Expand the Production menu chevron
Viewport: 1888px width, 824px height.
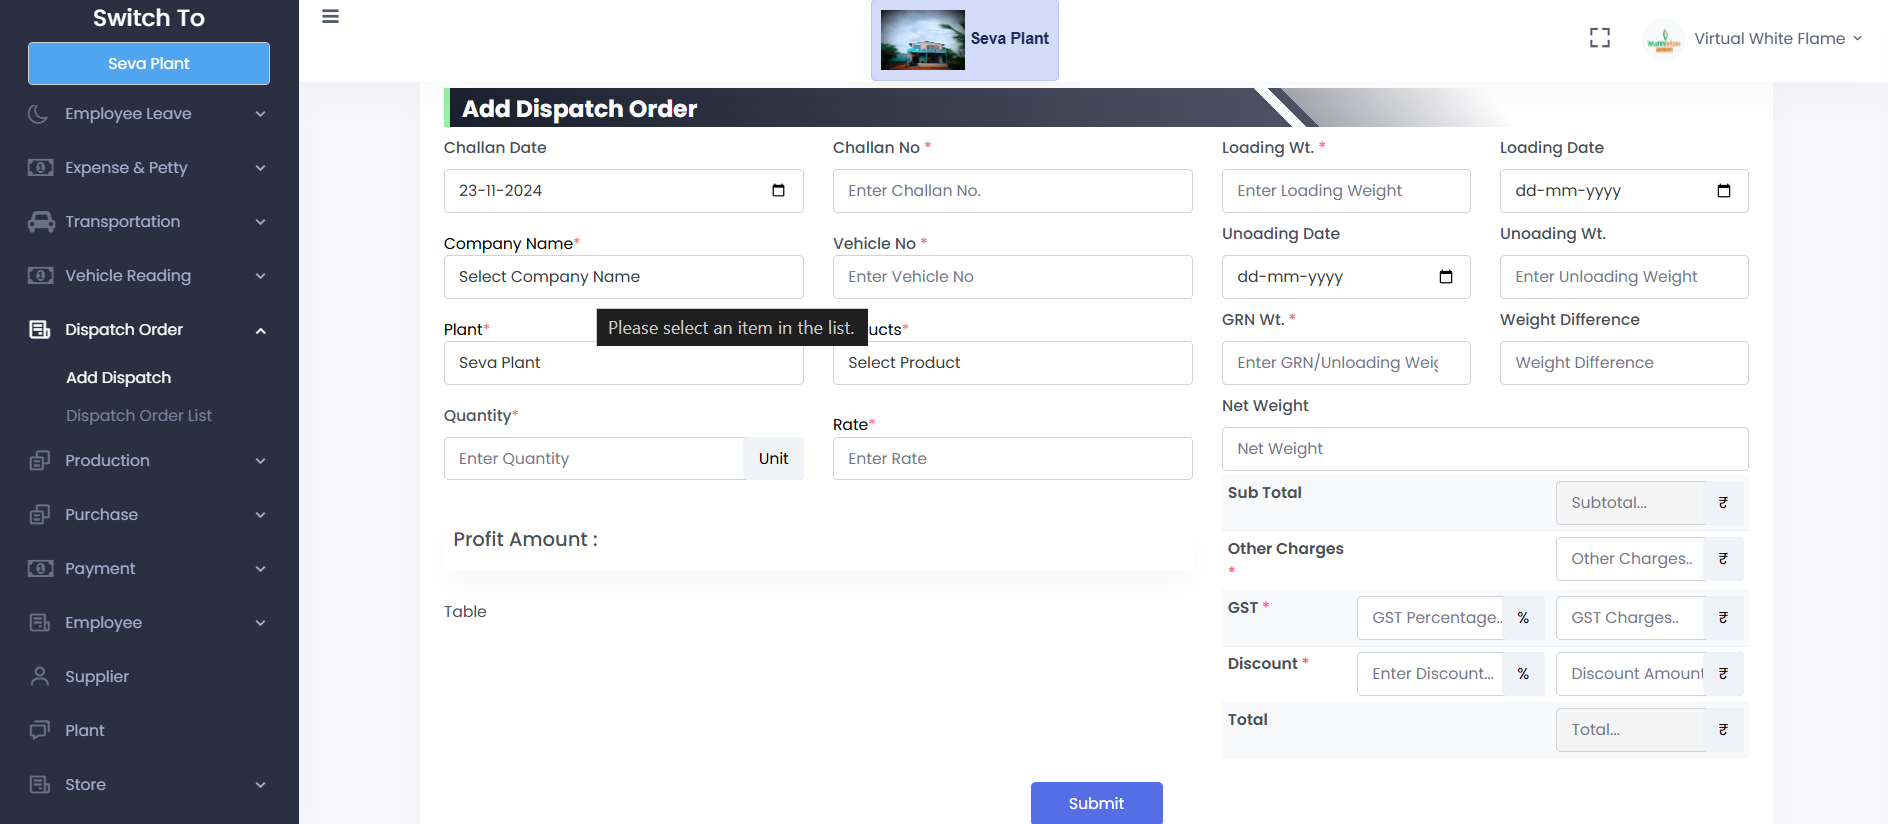click(x=260, y=461)
